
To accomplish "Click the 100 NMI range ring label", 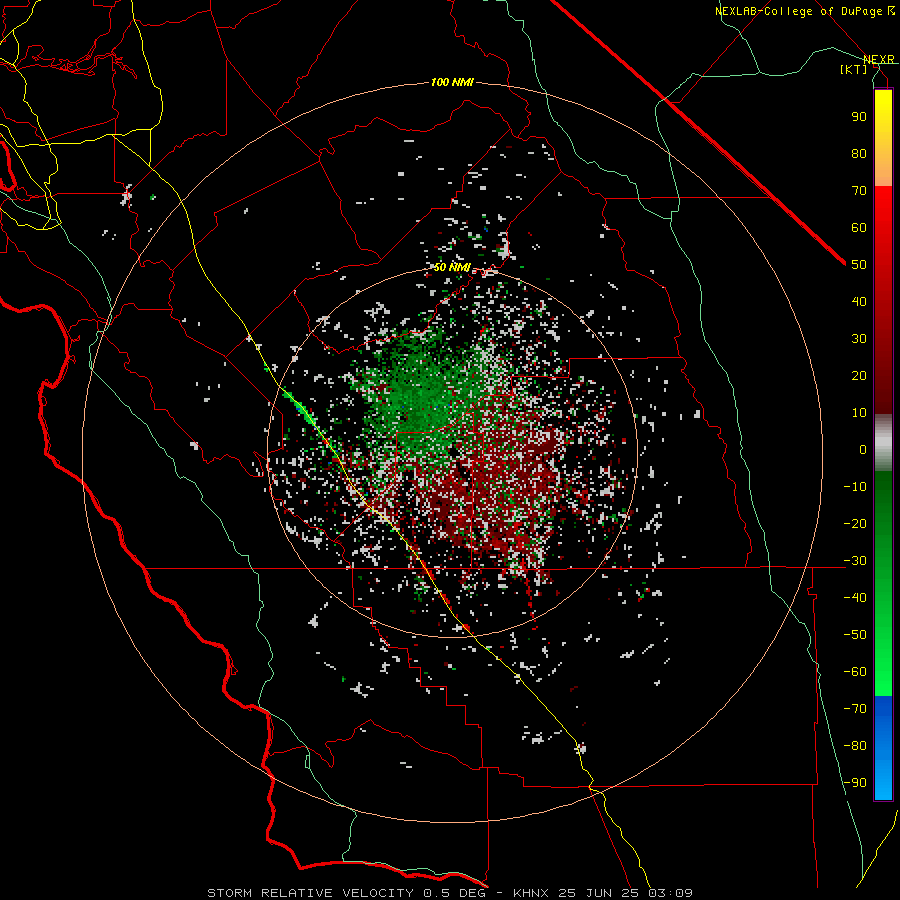I will pos(452,83).
